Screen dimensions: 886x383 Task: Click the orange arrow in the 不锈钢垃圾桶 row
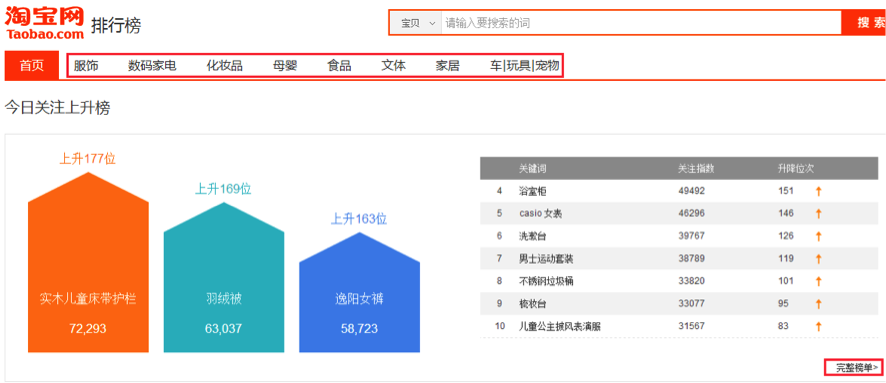818,281
